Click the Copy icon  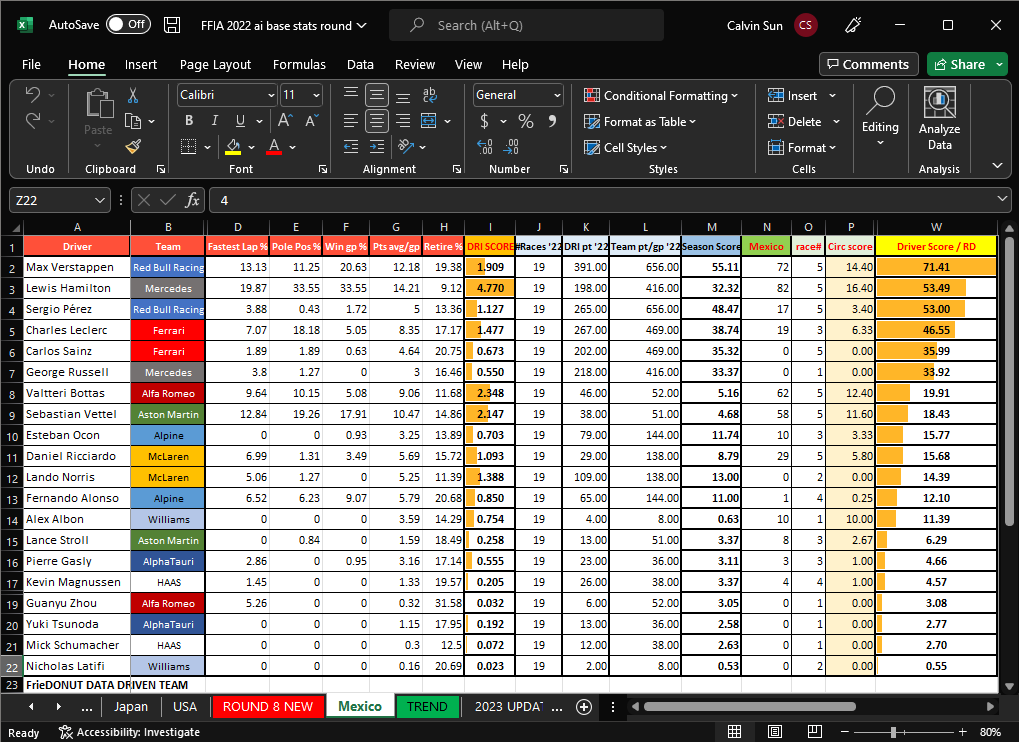coord(133,121)
